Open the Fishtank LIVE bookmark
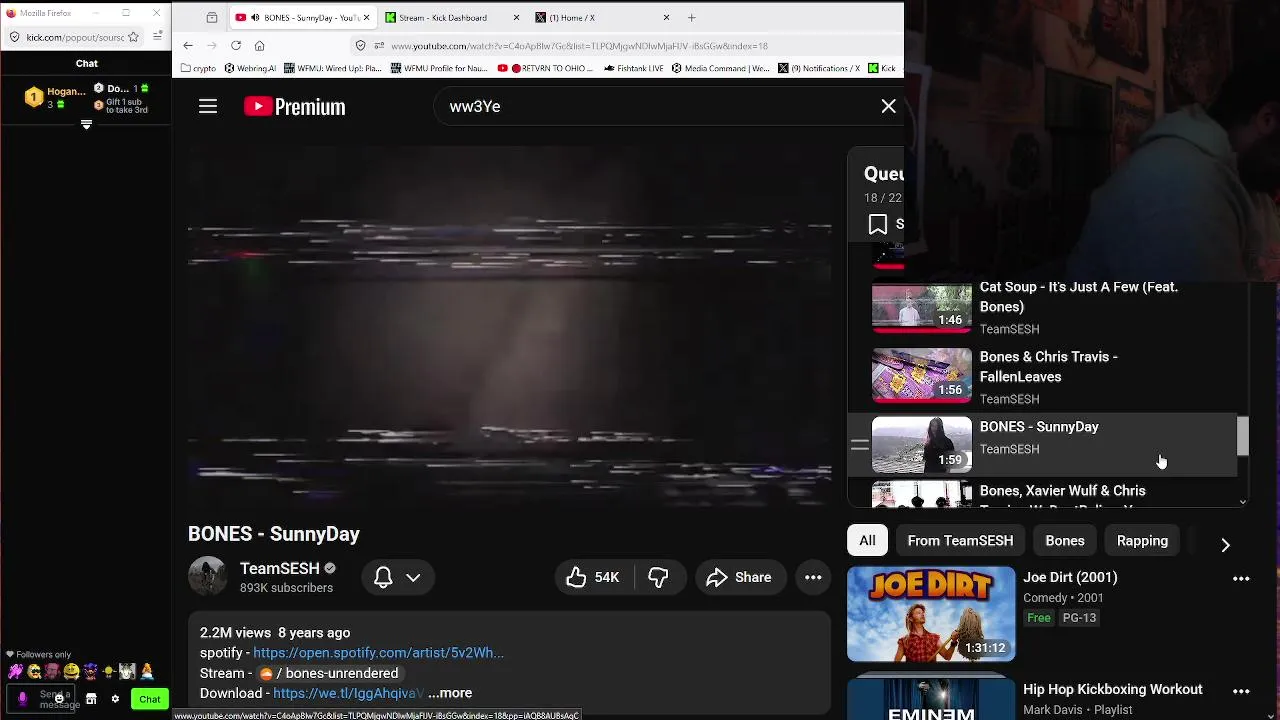Image resolution: width=1280 pixels, height=720 pixels. 635,68
